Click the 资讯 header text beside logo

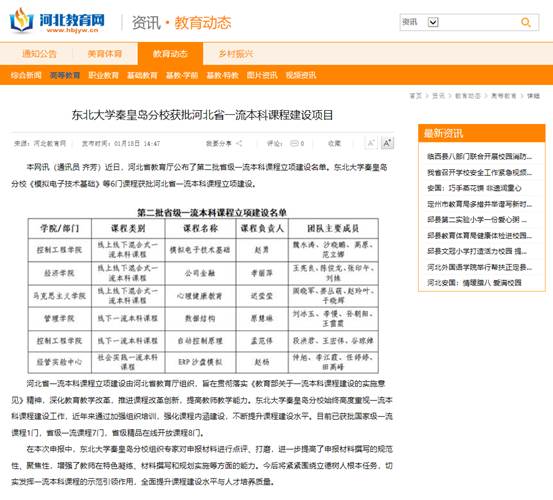[x=146, y=23]
